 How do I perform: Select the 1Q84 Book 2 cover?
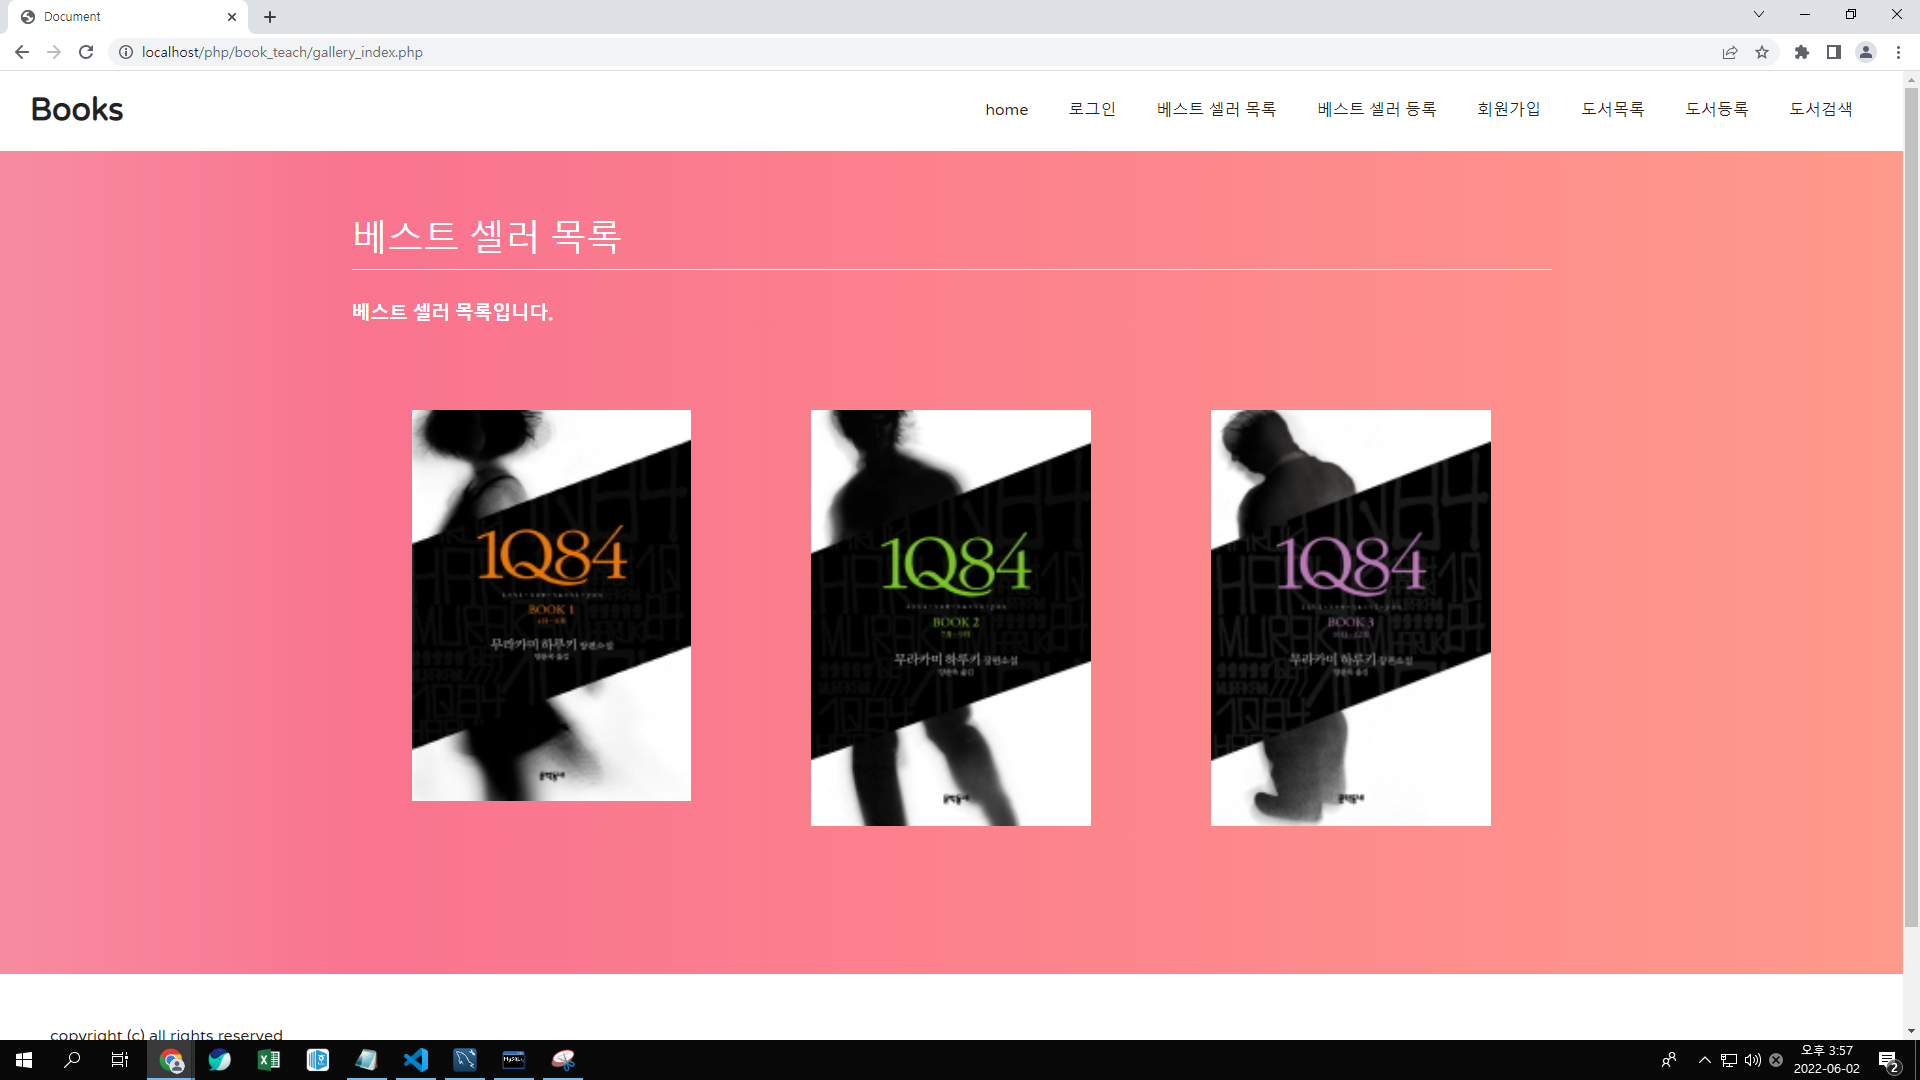tap(950, 617)
